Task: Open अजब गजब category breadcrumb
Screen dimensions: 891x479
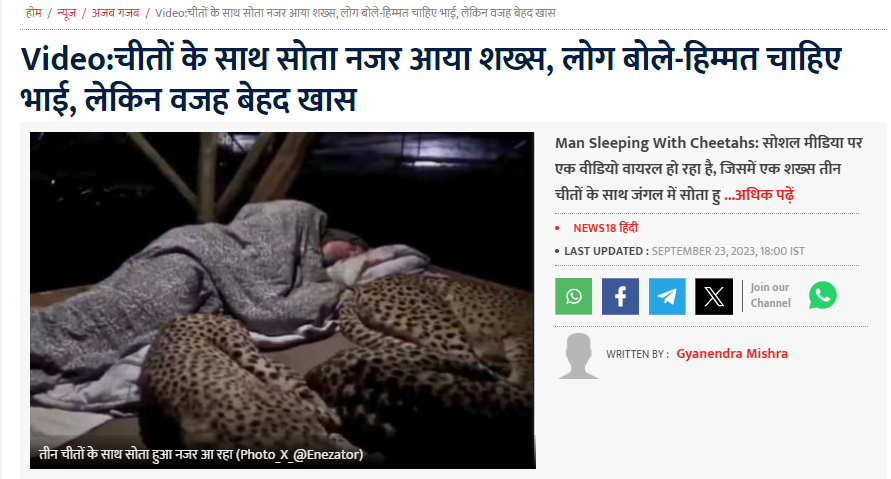Action: coord(115,13)
